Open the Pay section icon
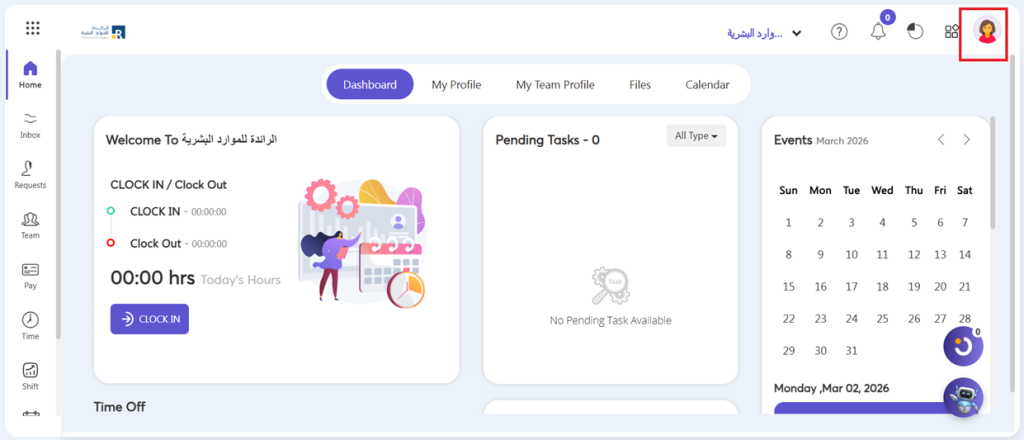1024x440 pixels. [30, 275]
